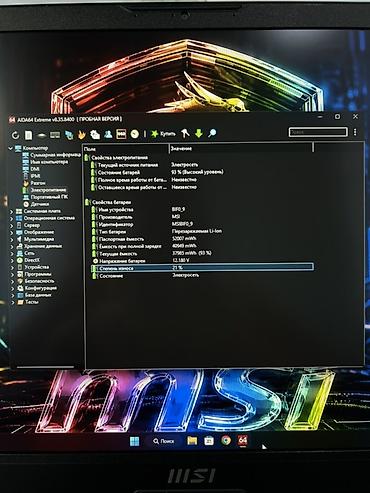Select the Тип батареи row
Image resolution: width=370 pixels, height=493 pixels.
[201, 231]
